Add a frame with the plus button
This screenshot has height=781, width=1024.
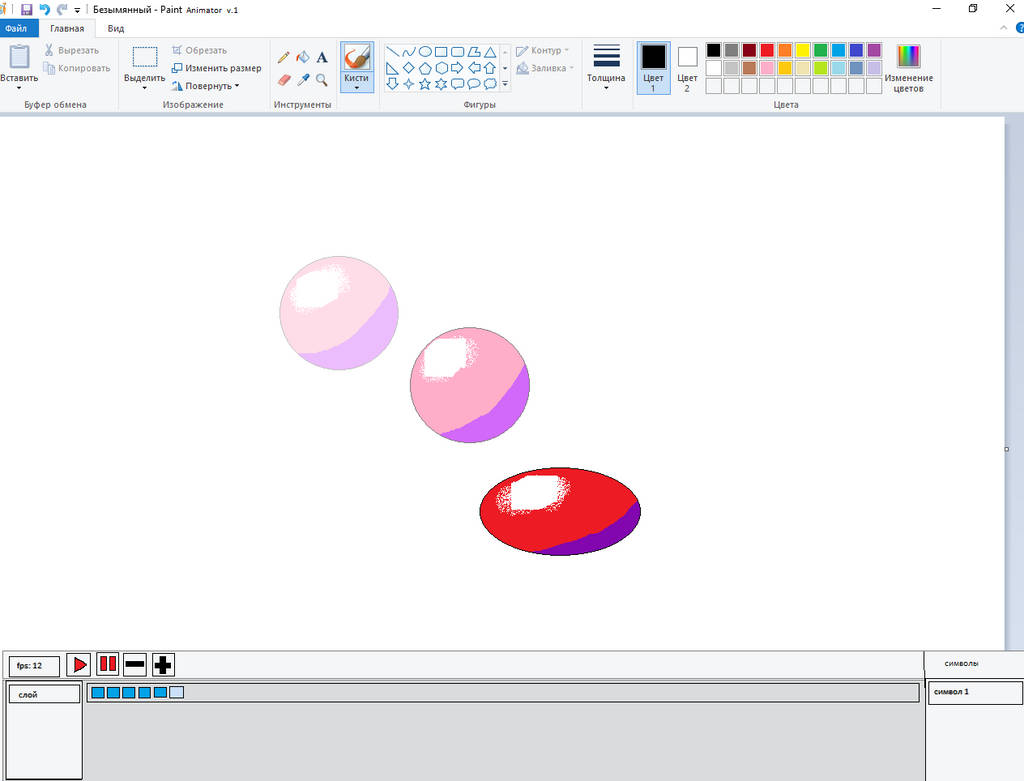163,665
